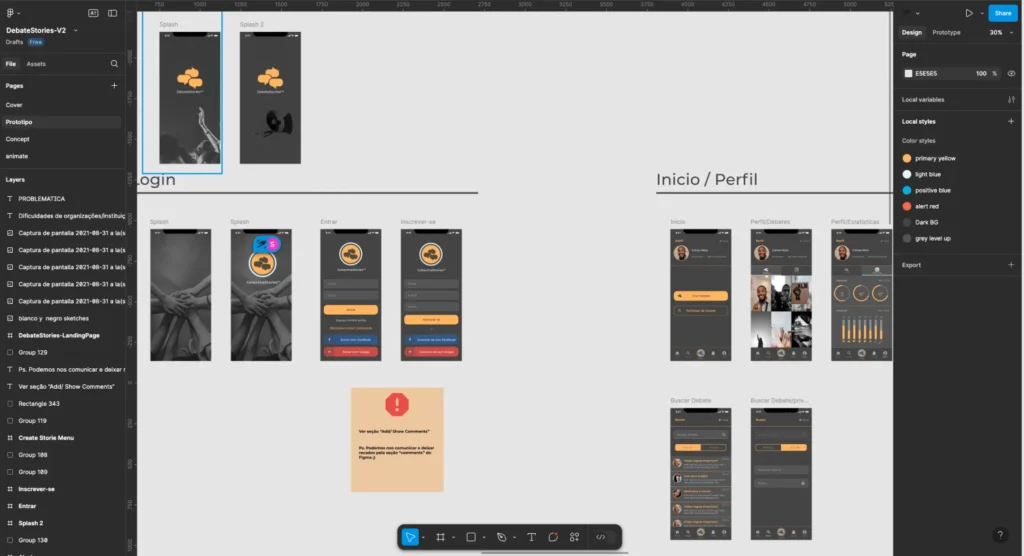
Task: Open Frame tool options arrow
Action: [453, 538]
